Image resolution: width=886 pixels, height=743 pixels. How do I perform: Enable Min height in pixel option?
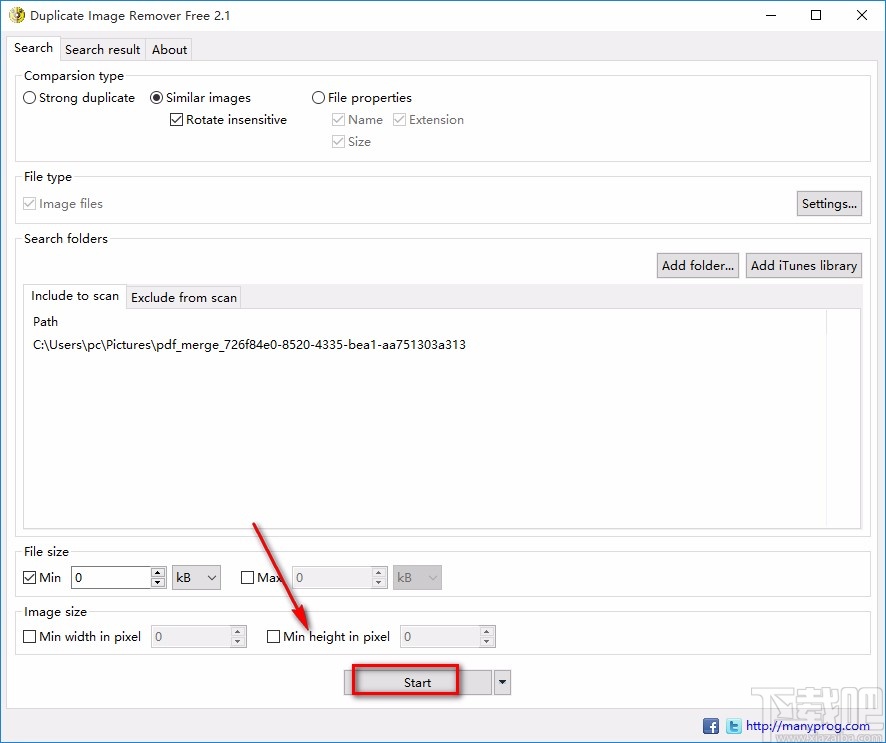[274, 636]
